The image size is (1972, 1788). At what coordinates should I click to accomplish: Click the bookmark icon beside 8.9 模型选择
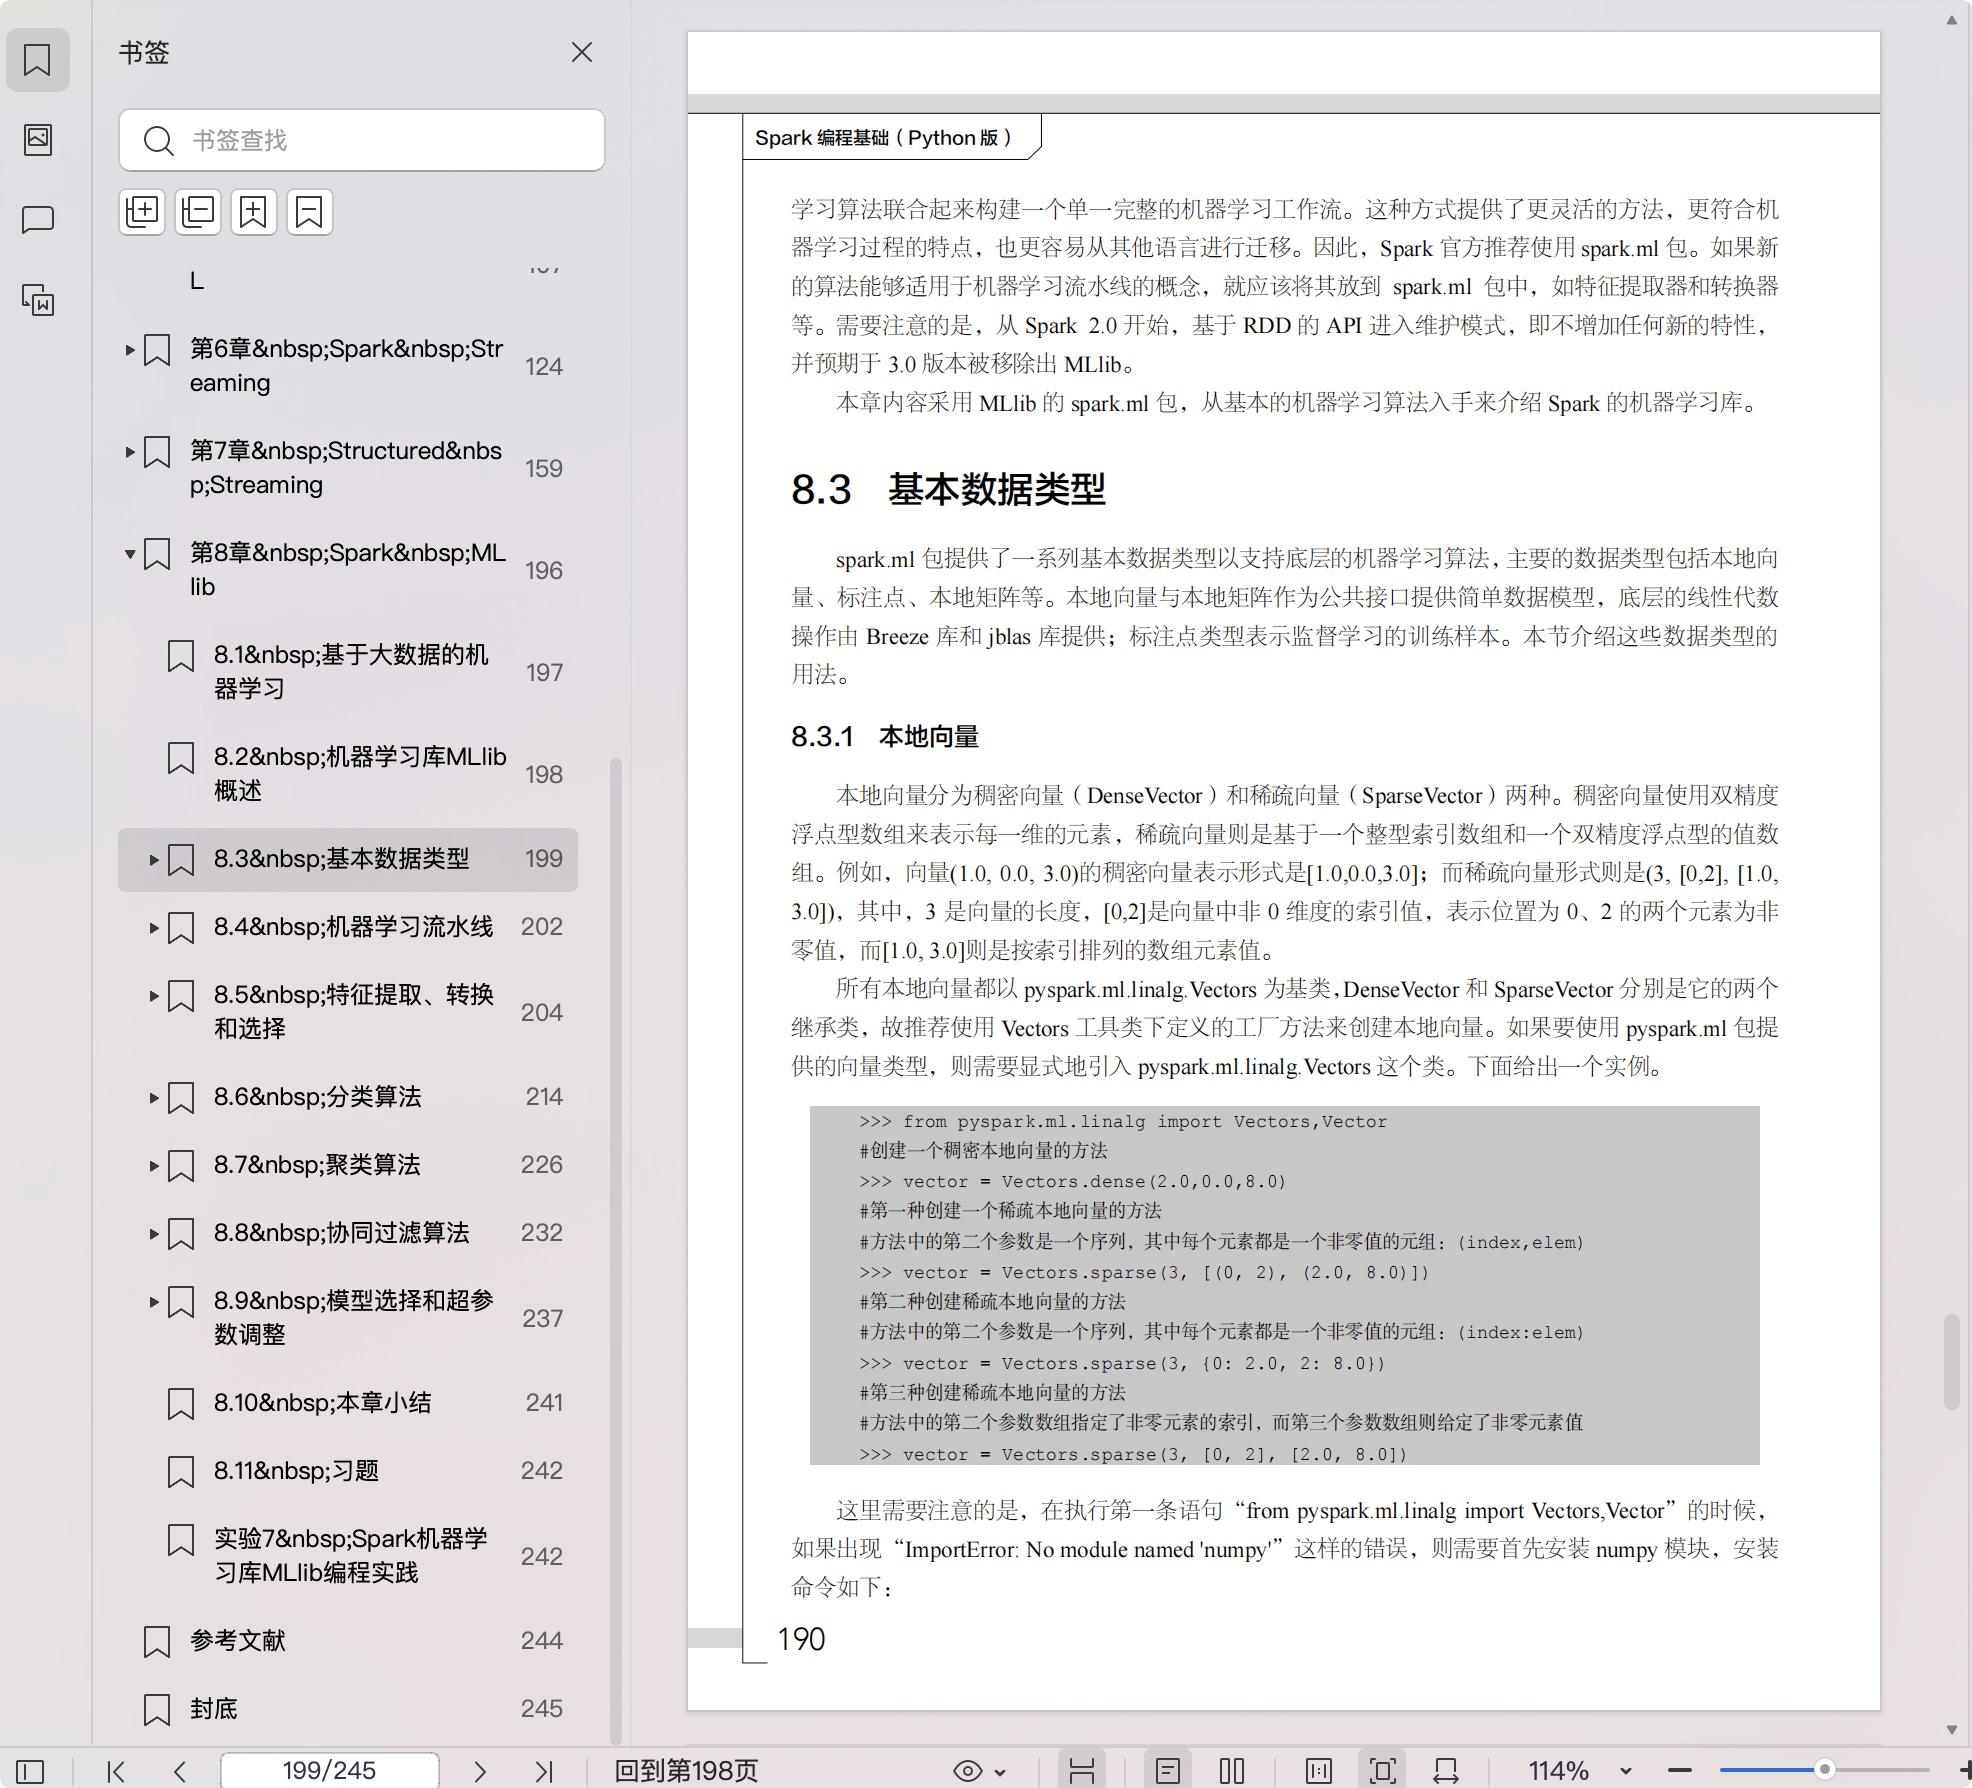coord(181,1303)
